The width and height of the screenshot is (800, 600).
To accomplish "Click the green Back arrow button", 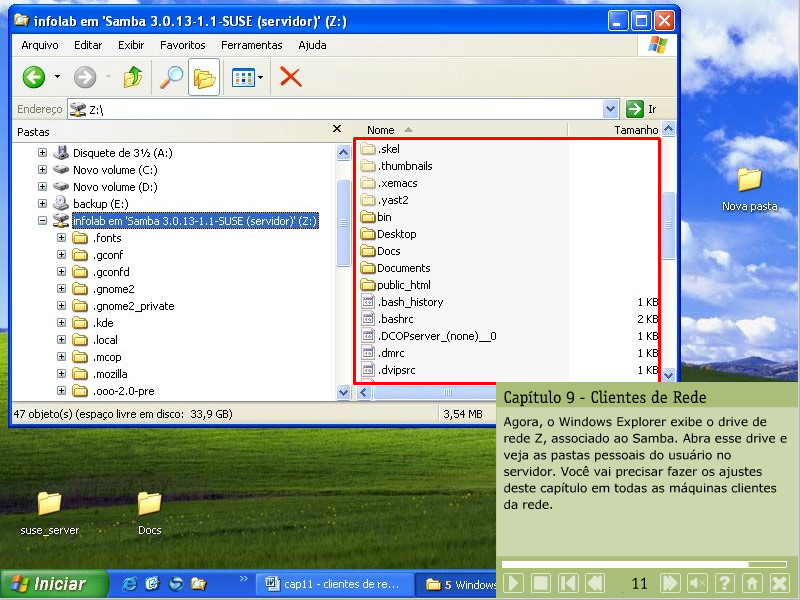I will (34, 77).
